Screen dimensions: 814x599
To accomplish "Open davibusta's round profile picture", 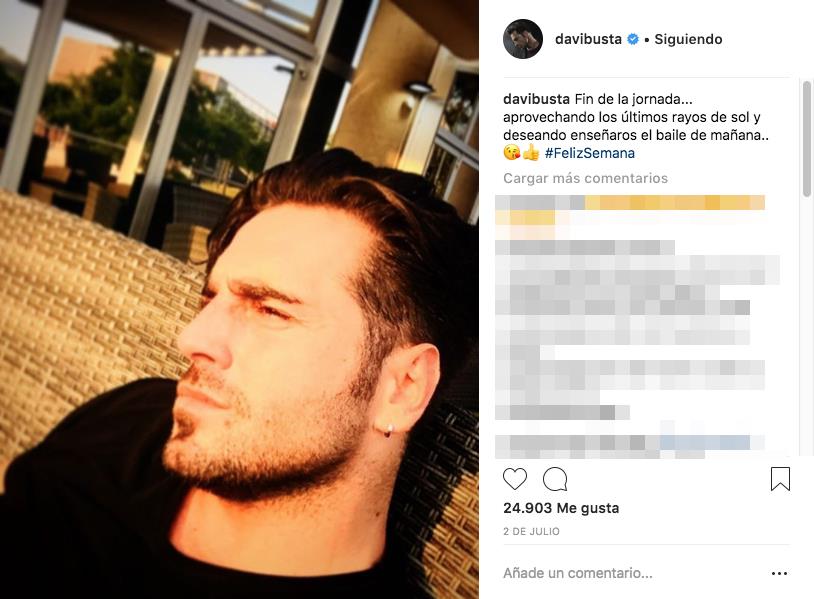I will [x=523, y=39].
